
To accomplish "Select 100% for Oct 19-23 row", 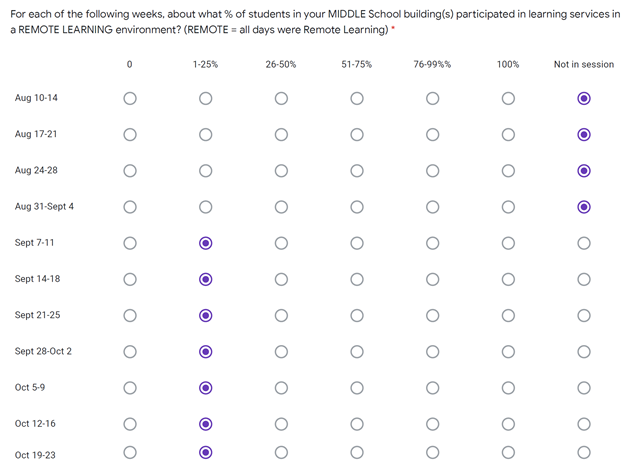I will (508, 452).
